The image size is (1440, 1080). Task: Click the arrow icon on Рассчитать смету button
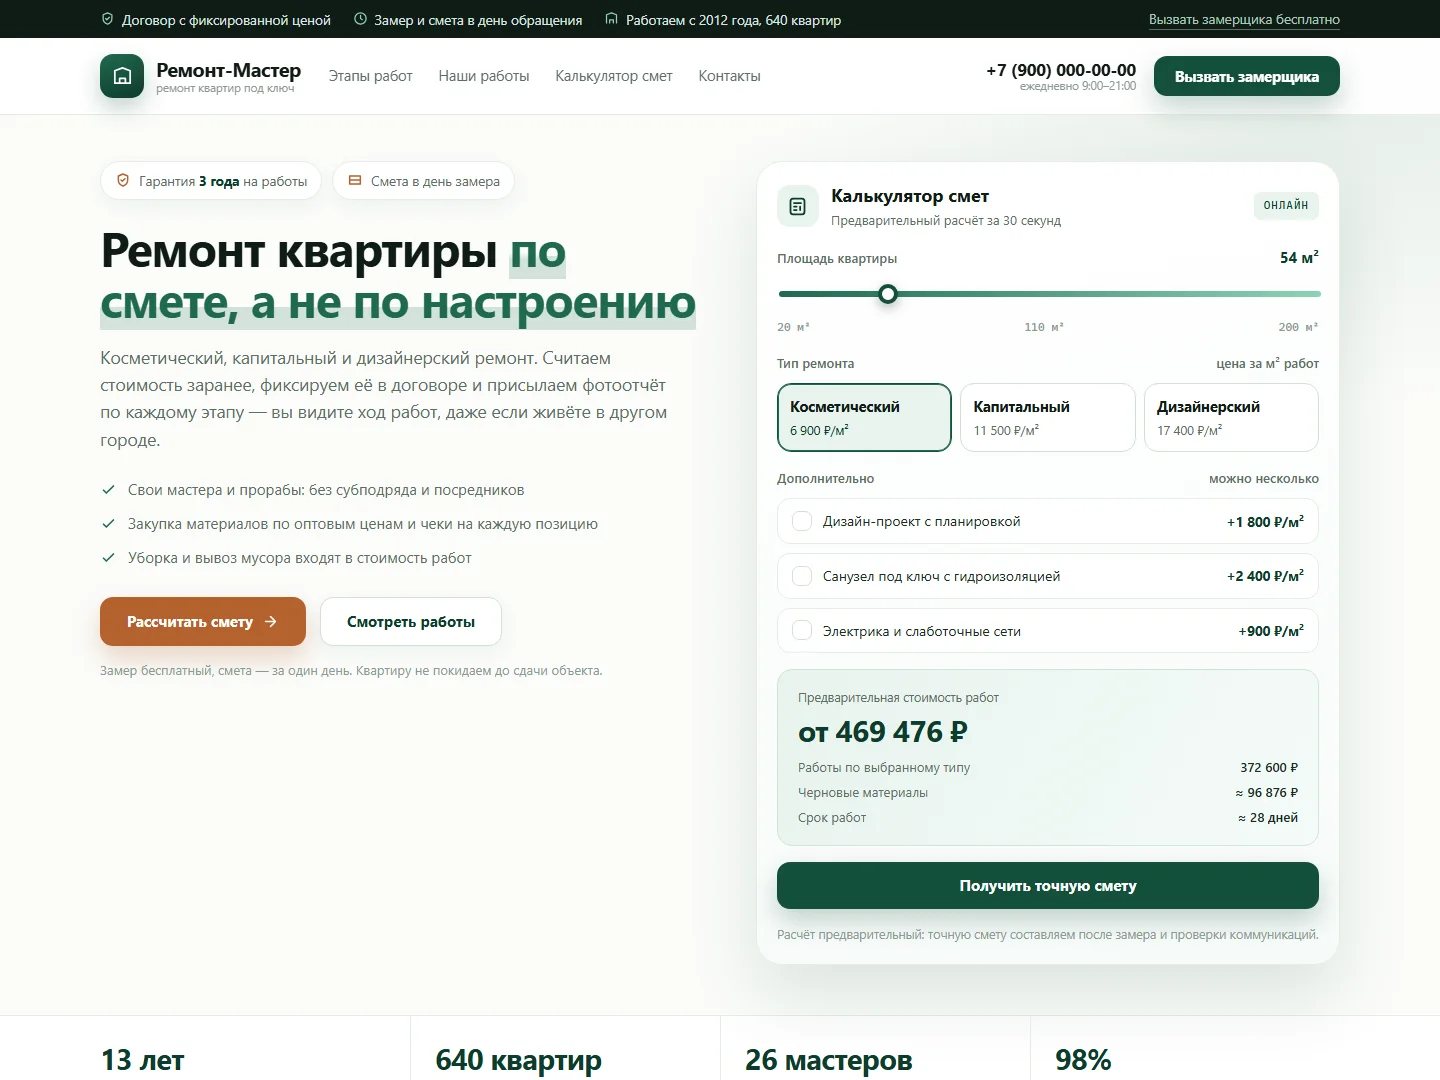pyautogui.click(x=270, y=622)
